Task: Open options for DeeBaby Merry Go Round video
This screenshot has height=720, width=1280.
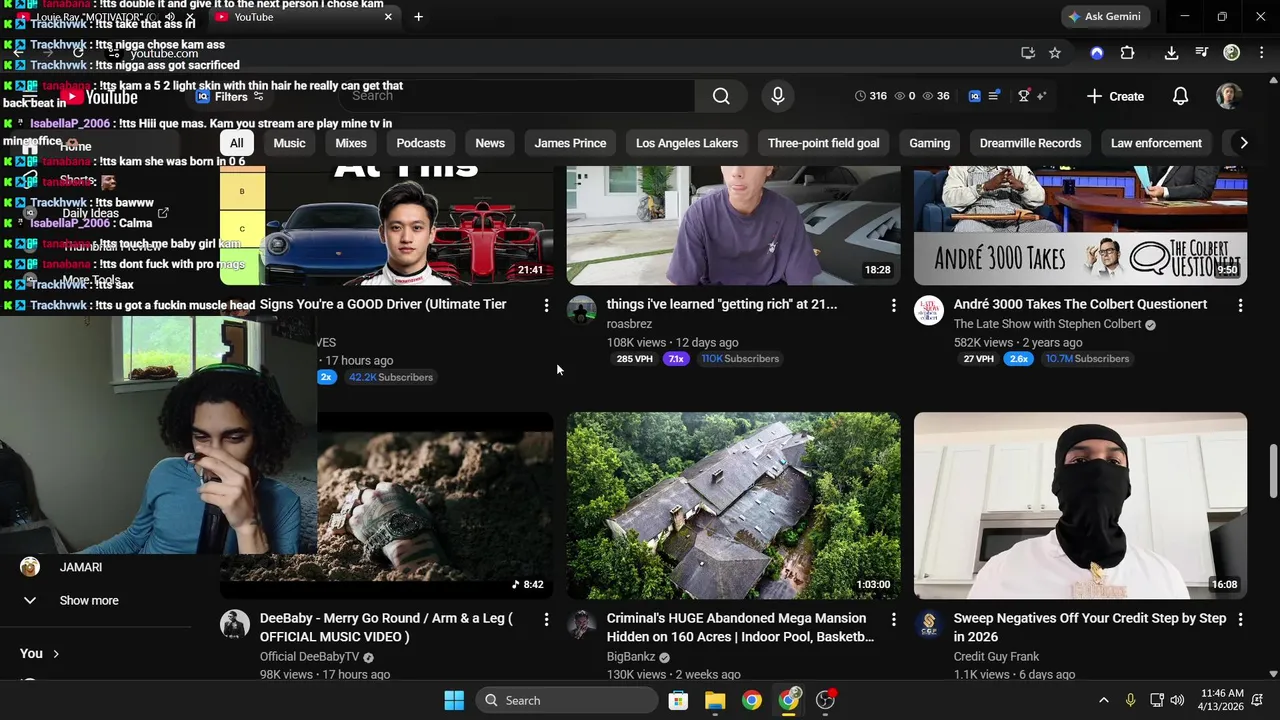Action: [x=546, y=620]
